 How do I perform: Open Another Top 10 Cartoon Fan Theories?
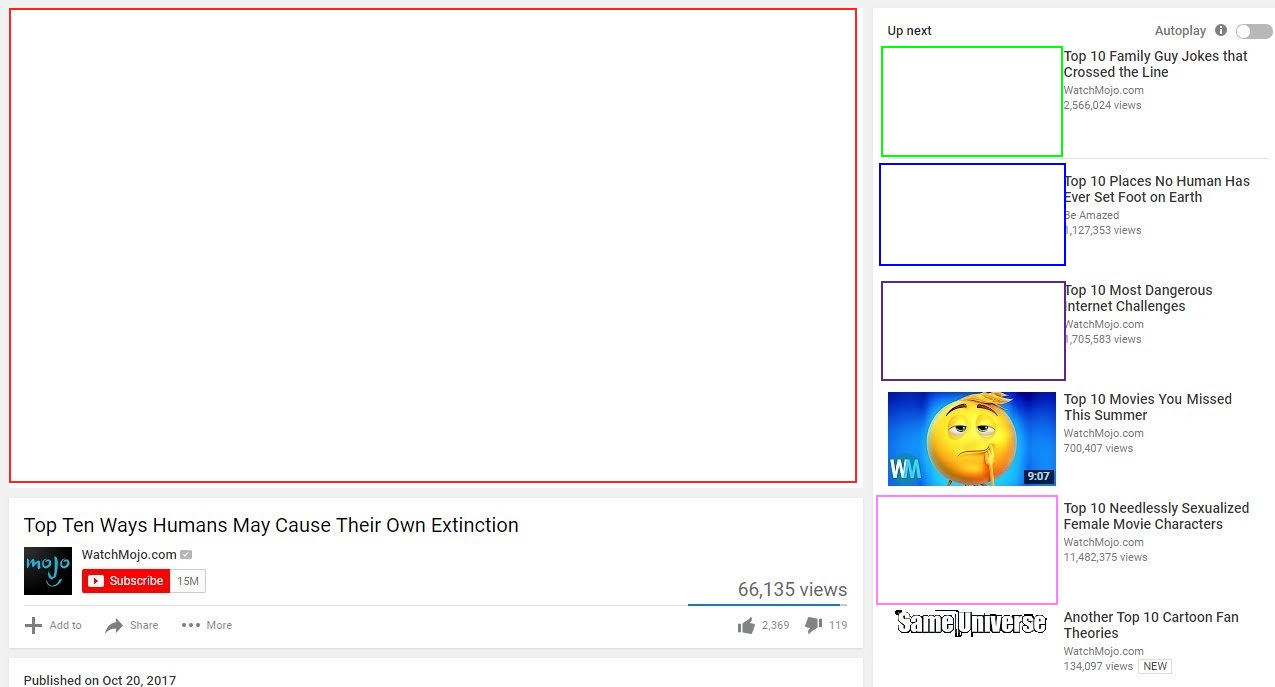tap(1151, 625)
